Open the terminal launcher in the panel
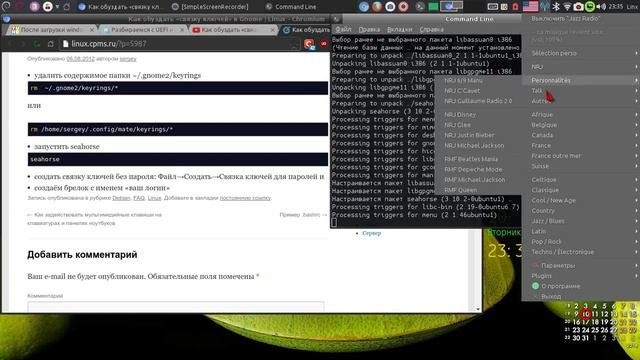This screenshot has width=640, height=360. point(419,7)
